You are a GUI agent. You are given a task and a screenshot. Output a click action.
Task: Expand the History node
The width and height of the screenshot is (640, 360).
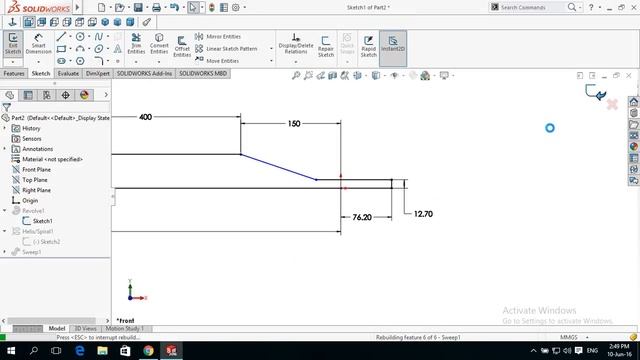click(5, 128)
